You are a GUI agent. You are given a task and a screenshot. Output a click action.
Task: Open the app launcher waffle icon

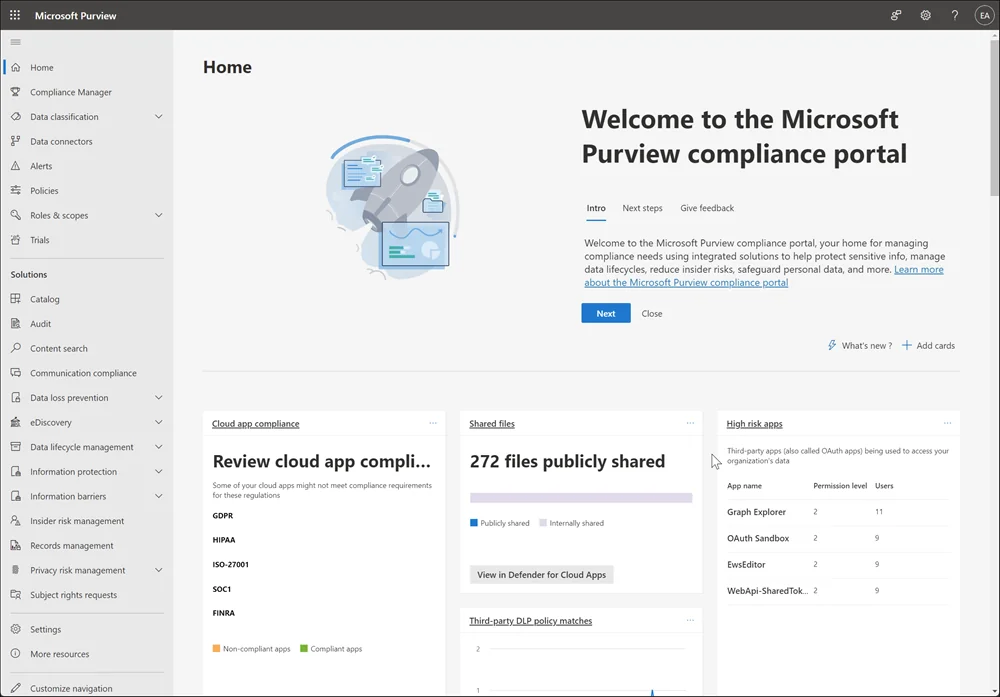[x=15, y=15]
